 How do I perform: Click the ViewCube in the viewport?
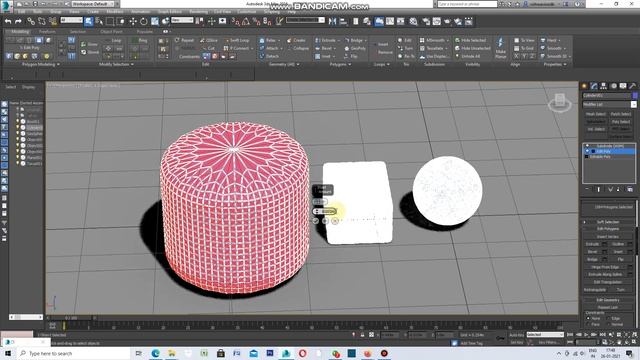pos(560,101)
